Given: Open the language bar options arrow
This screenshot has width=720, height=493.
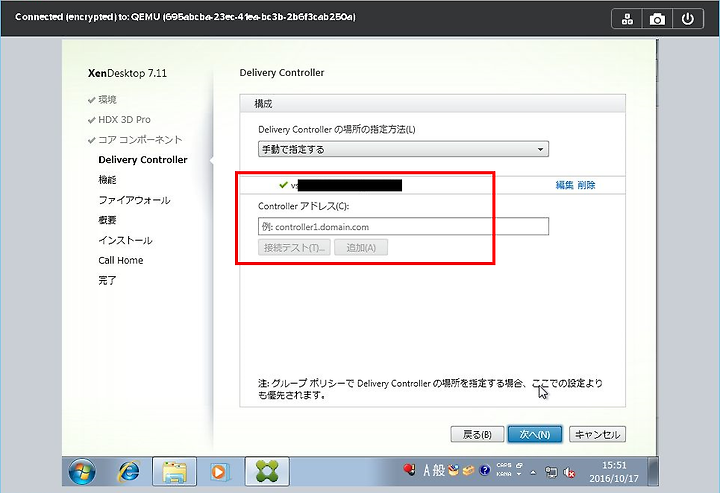Looking at the screenshot, I should (519, 474).
